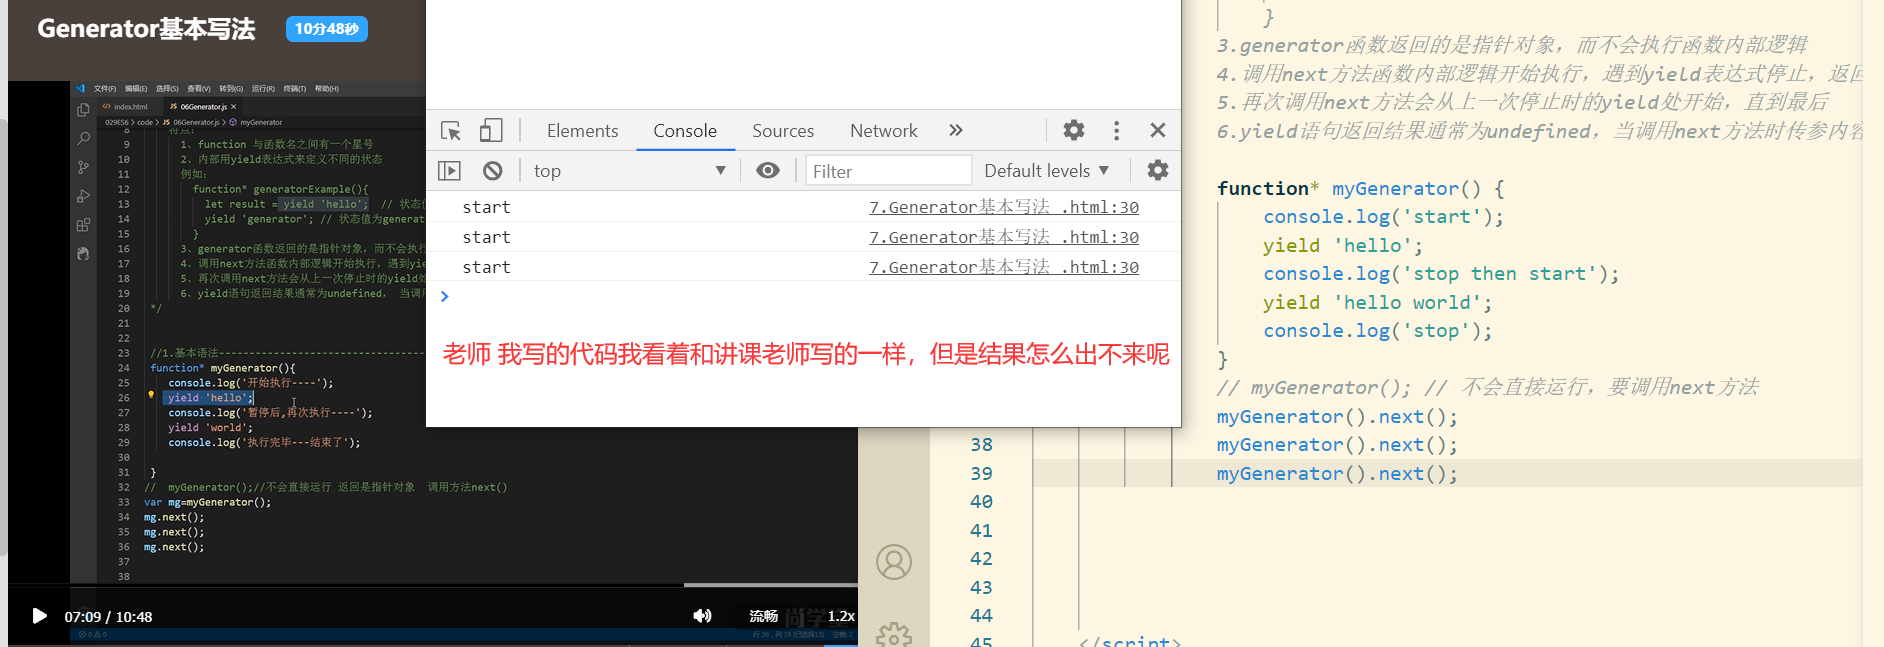Open console settings gear next to Default levels
The width and height of the screenshot is (1884, 647).
click(x=1157, y=171)
